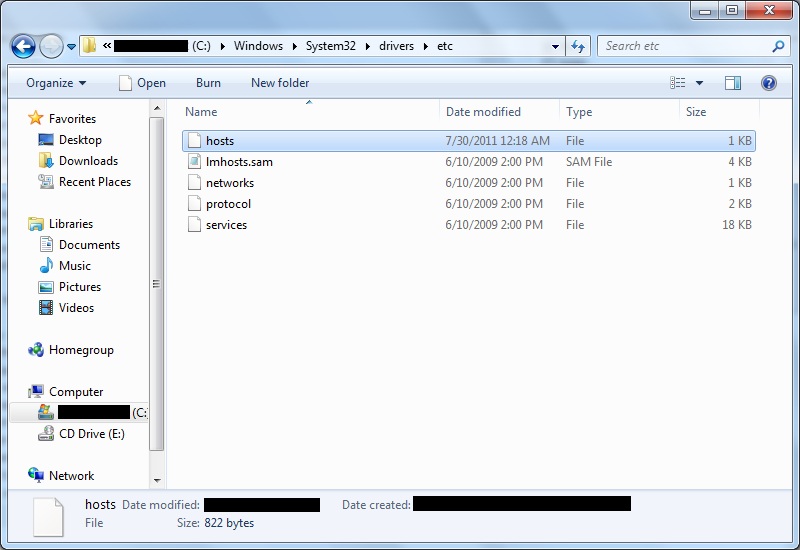Click the Change your view icon
This screenshot has width=800, height=550.
678,83
